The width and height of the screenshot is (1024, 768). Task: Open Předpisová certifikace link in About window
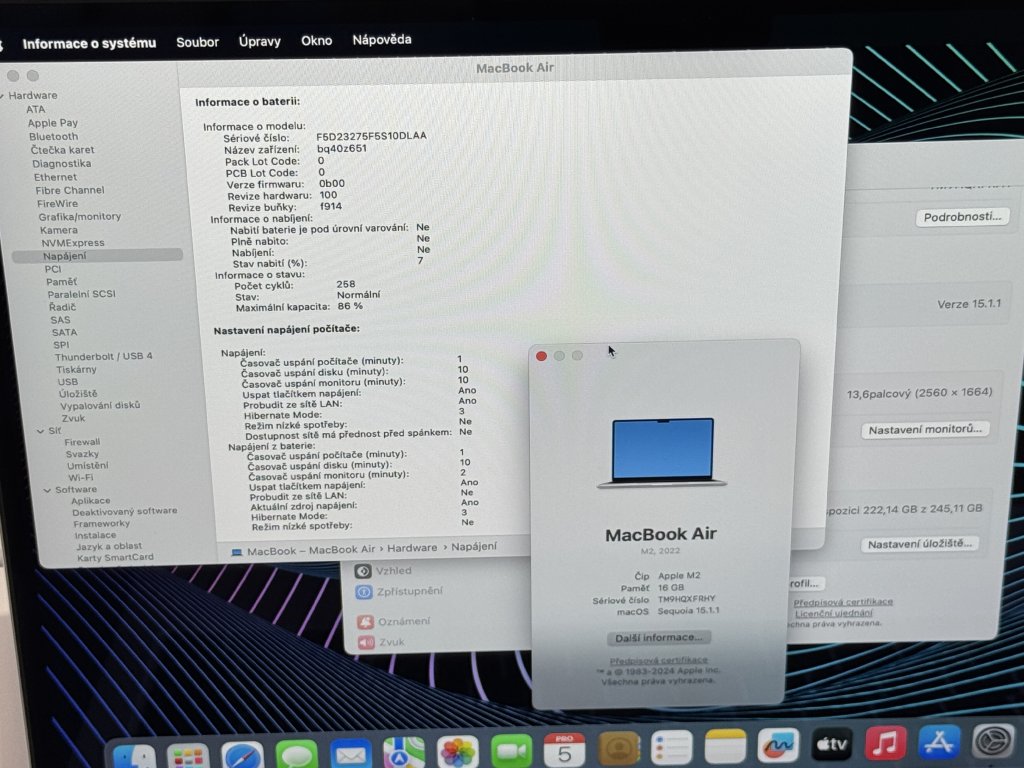pyautogui.click(x=658, y=660)
